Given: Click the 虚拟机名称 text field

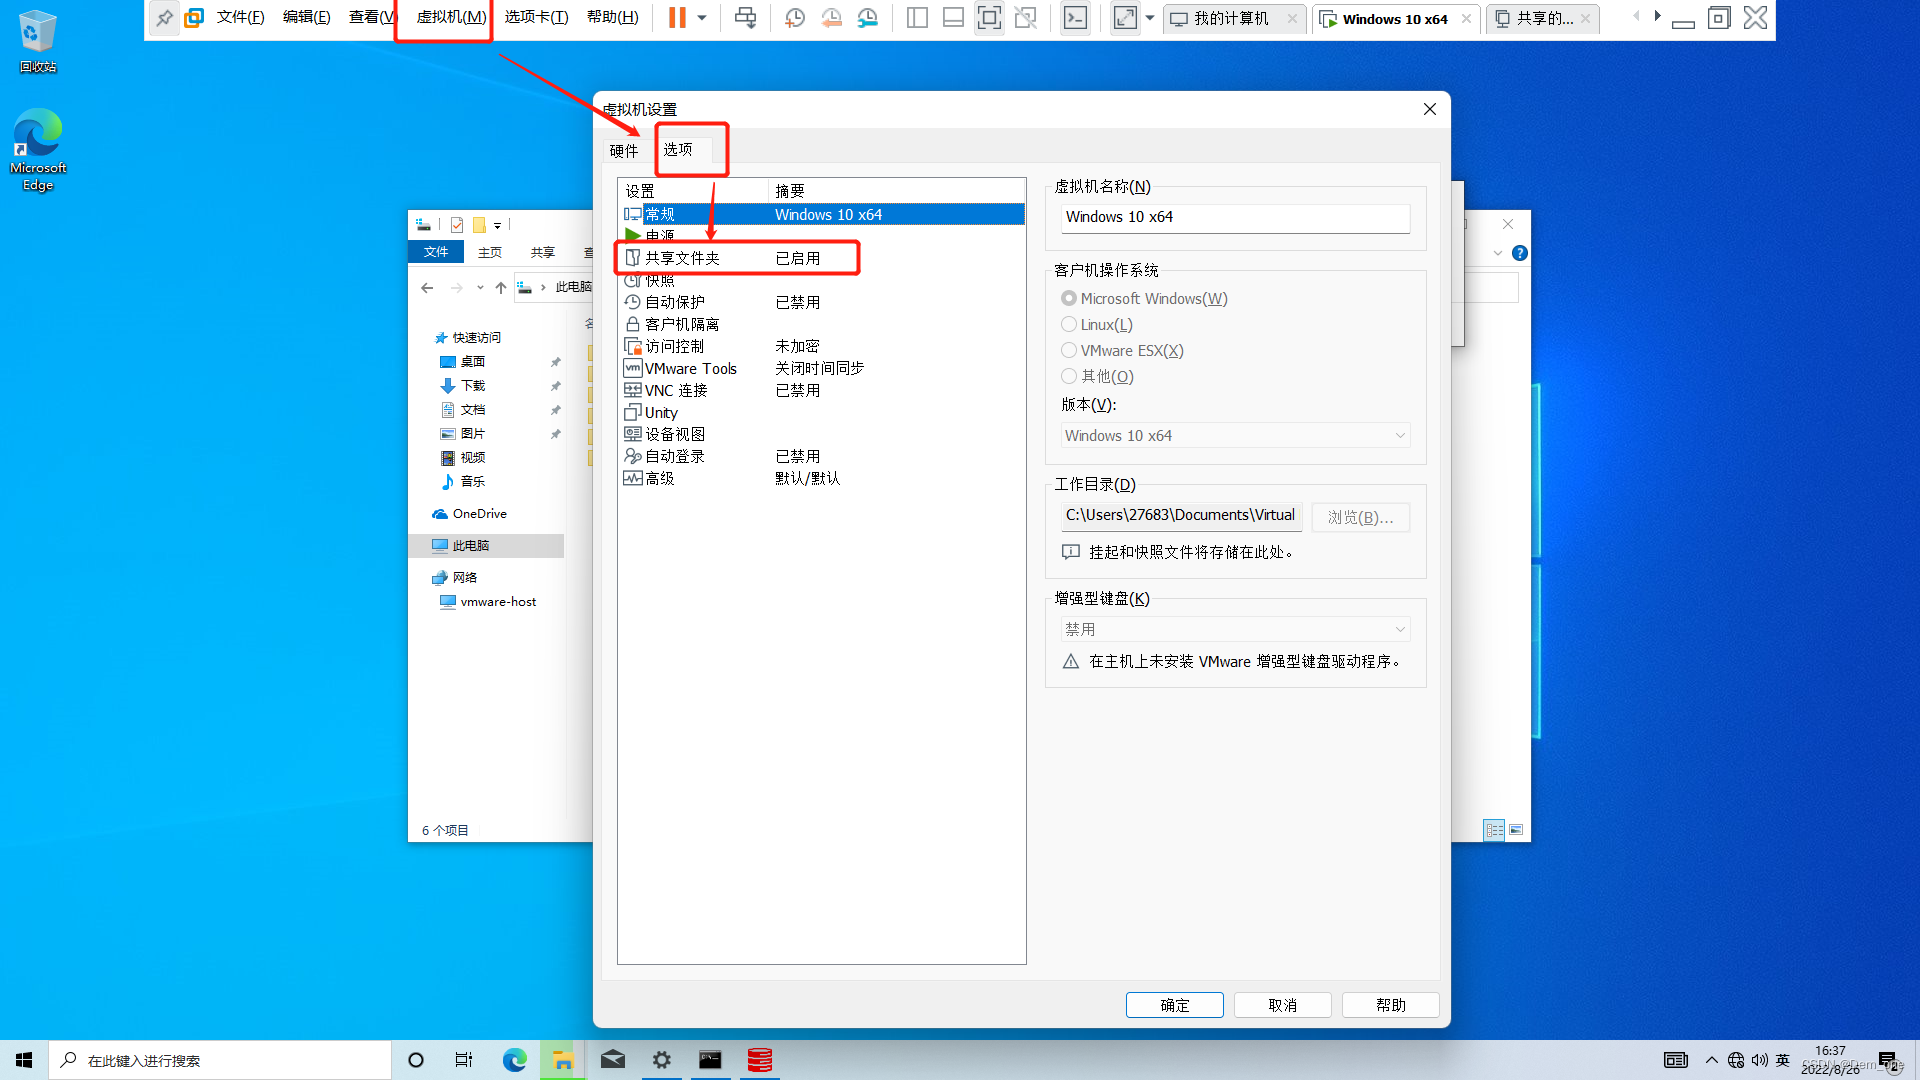Looking at the screenshot, I should point(1235,217).
